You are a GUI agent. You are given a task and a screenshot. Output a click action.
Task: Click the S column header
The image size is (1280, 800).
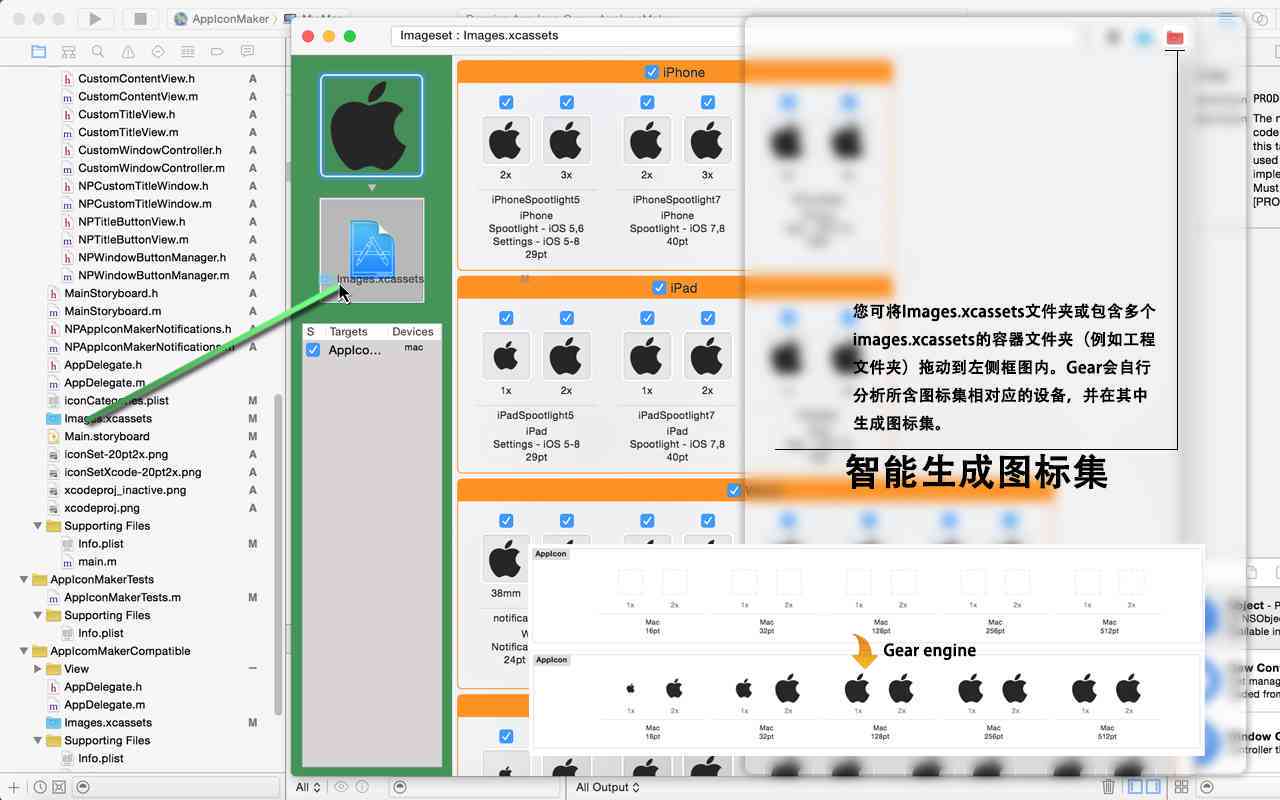(x=311, y=331)
